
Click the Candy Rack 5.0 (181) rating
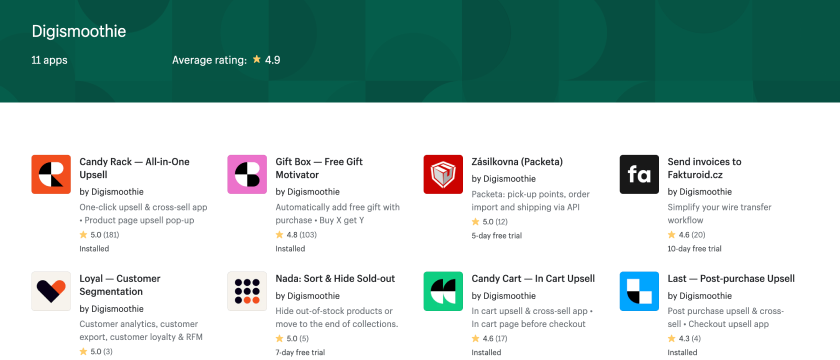click(x=99, y=235)
